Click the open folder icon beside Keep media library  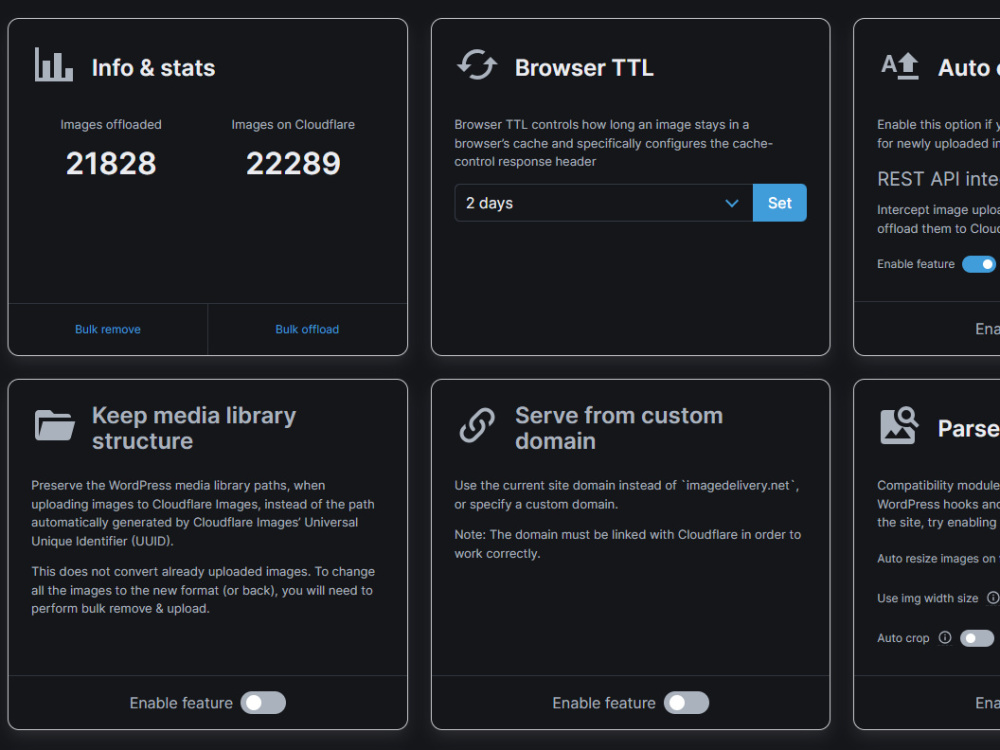54,426
